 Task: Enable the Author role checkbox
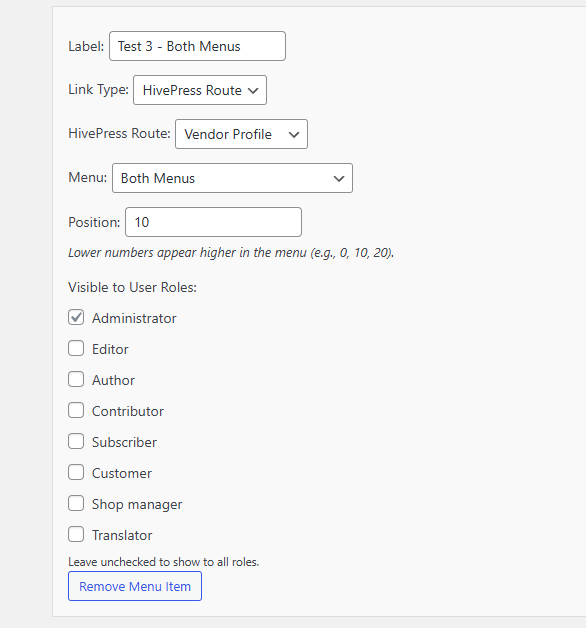76,379
